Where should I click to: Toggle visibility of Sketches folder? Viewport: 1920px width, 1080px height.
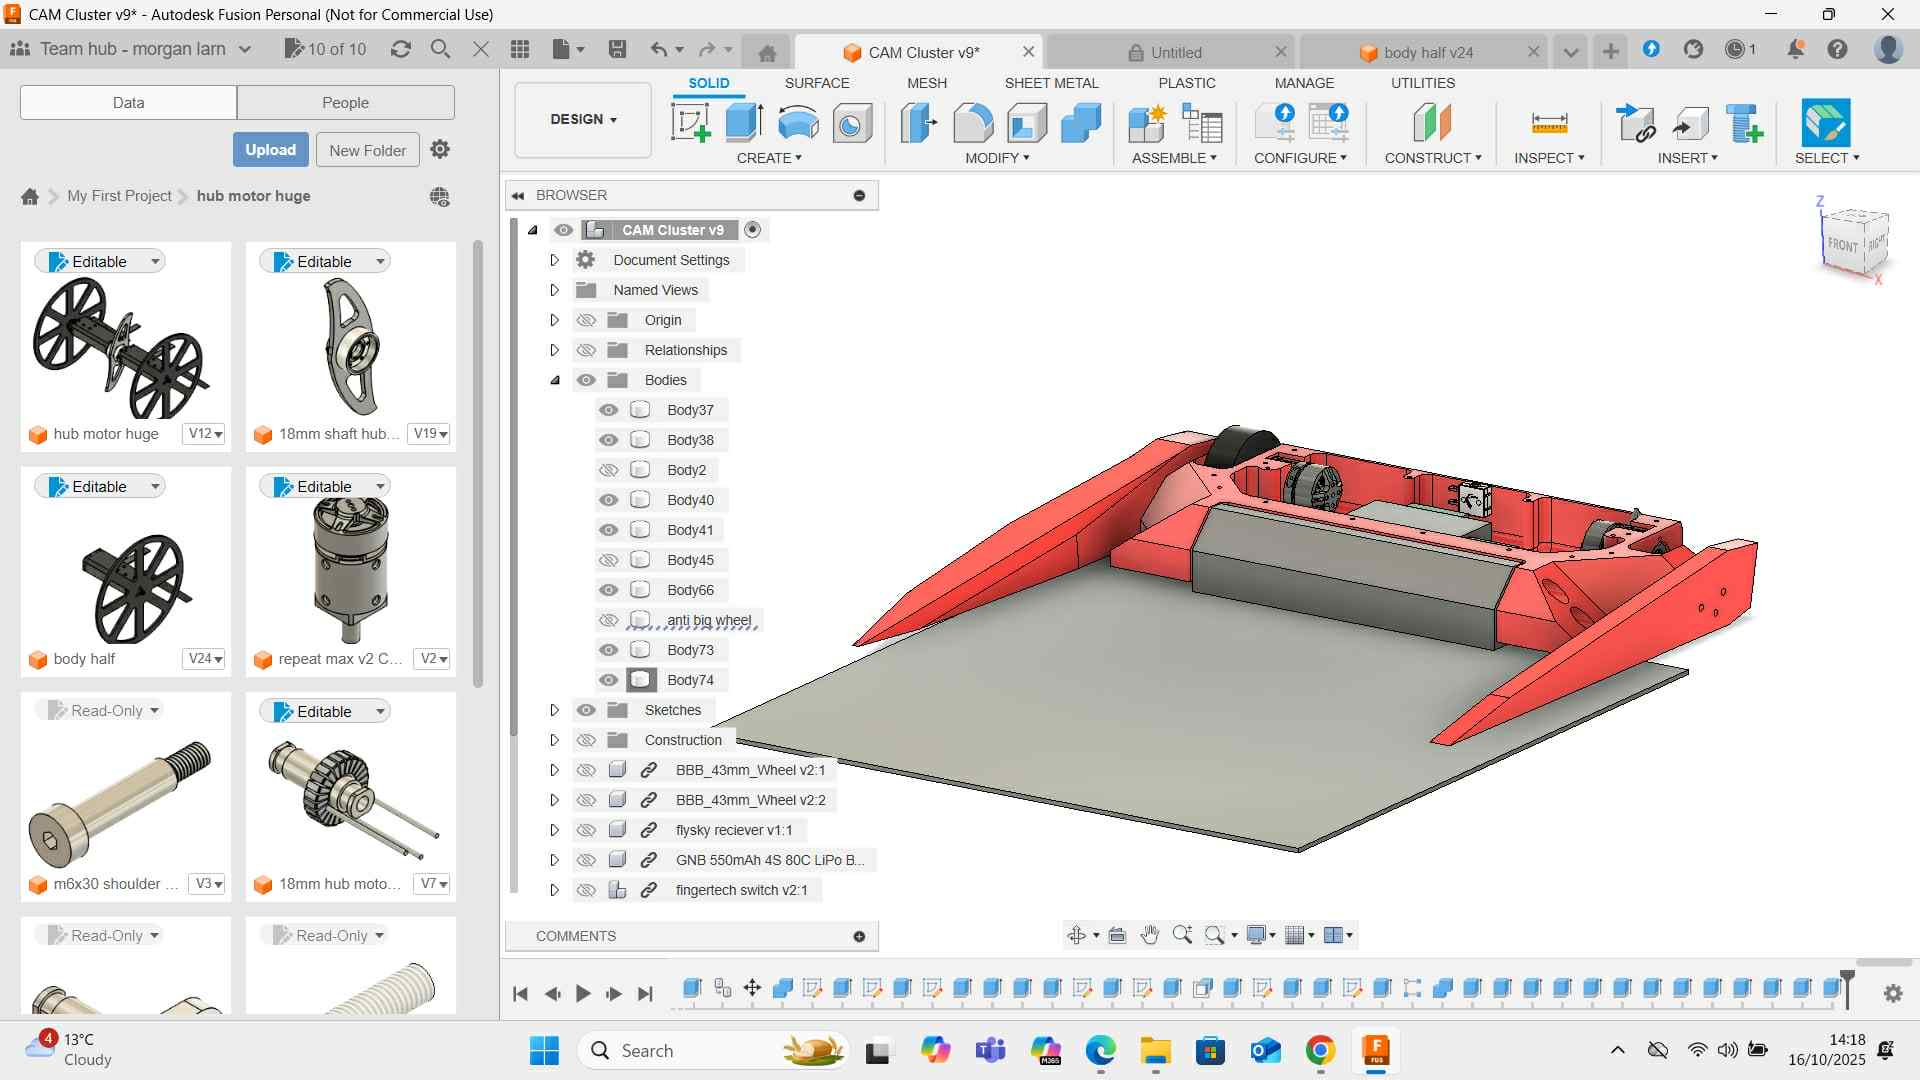coord(586,710)
